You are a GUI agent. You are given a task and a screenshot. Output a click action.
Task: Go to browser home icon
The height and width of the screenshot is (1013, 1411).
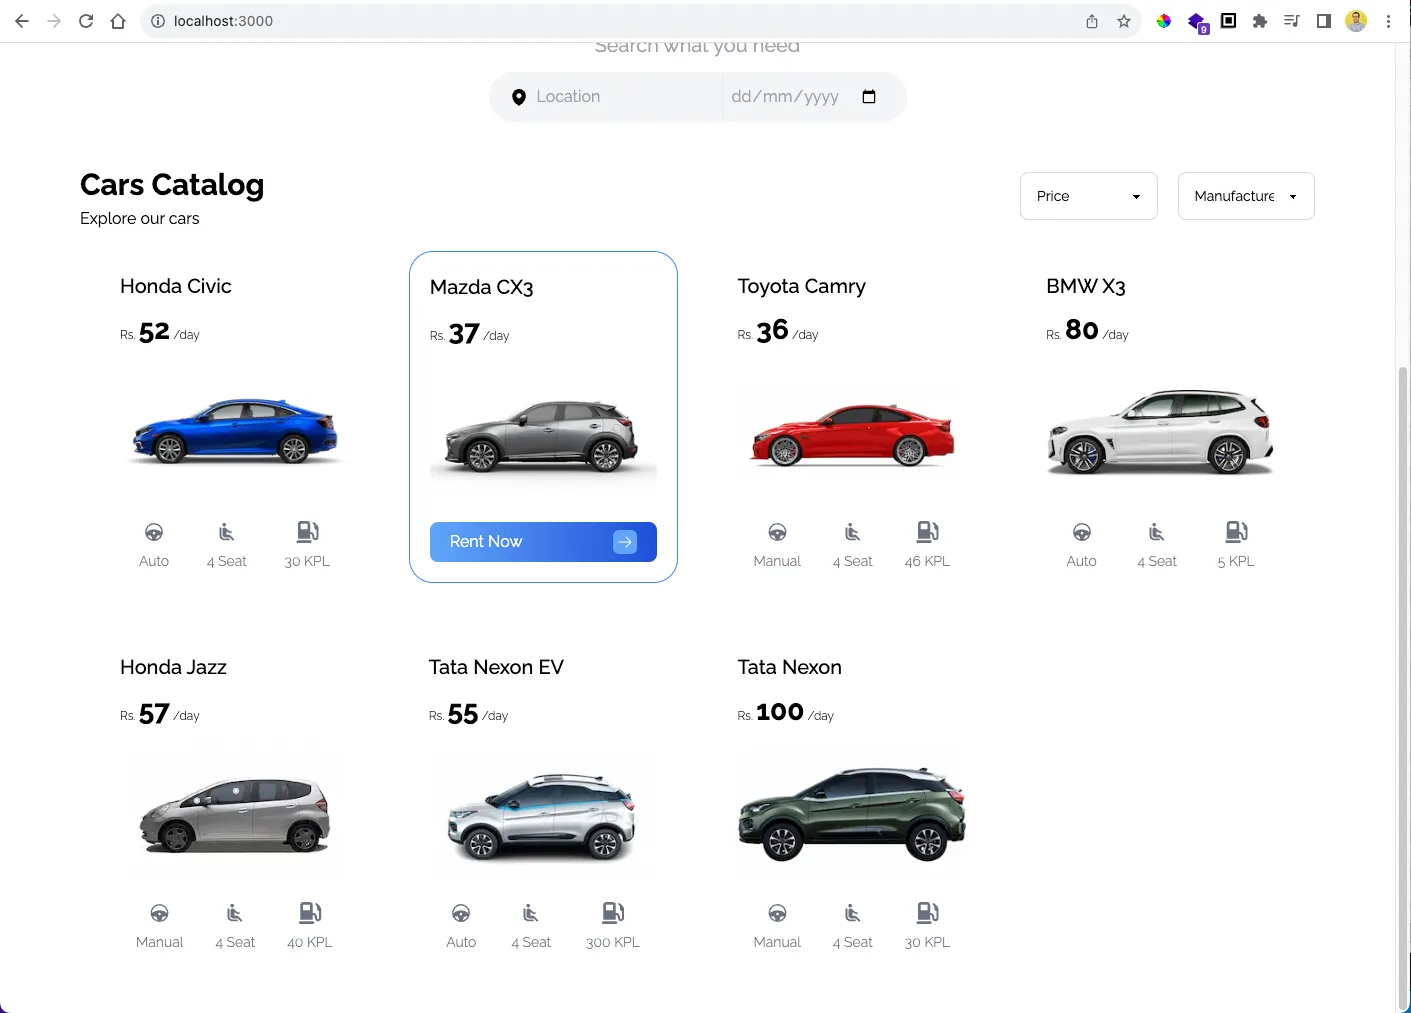118,21
